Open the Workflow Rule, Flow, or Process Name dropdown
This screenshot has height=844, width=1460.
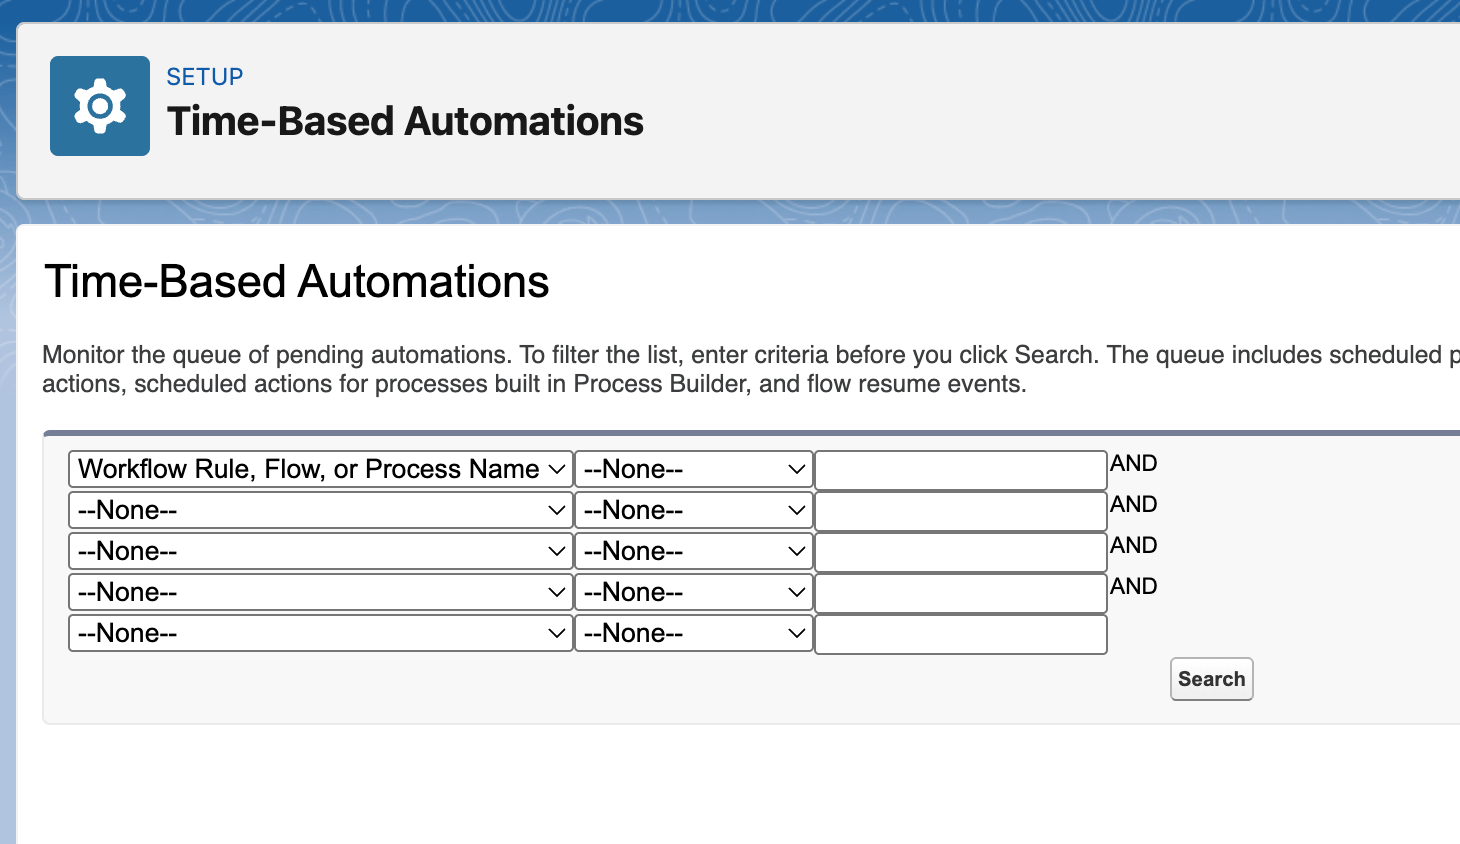coord(320,469)
